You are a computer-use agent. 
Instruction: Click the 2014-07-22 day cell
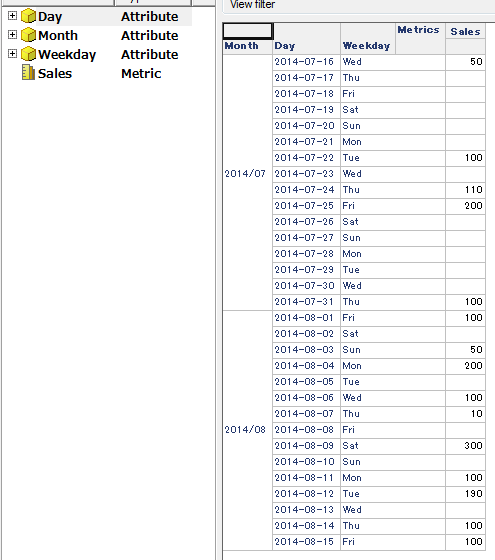306,158
